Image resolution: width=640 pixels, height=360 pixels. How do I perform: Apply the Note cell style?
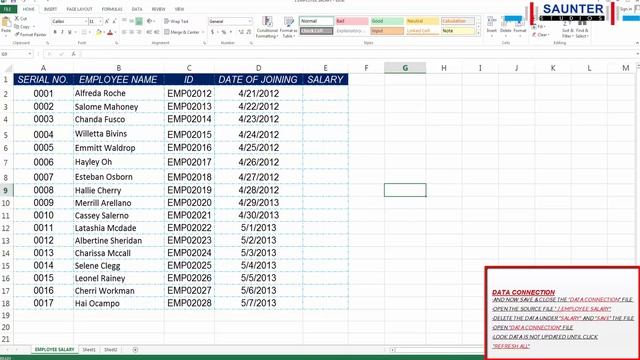pos(458,31)
